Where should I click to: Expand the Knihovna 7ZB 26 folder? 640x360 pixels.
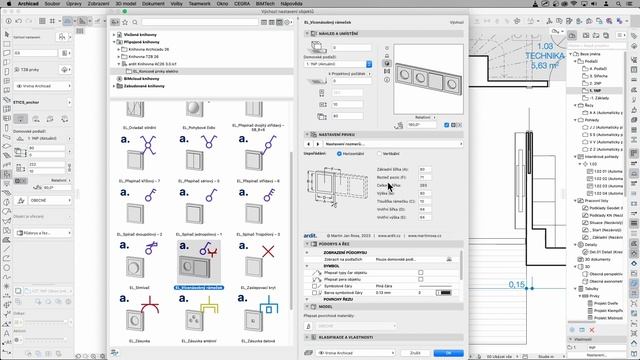point(119,57)
